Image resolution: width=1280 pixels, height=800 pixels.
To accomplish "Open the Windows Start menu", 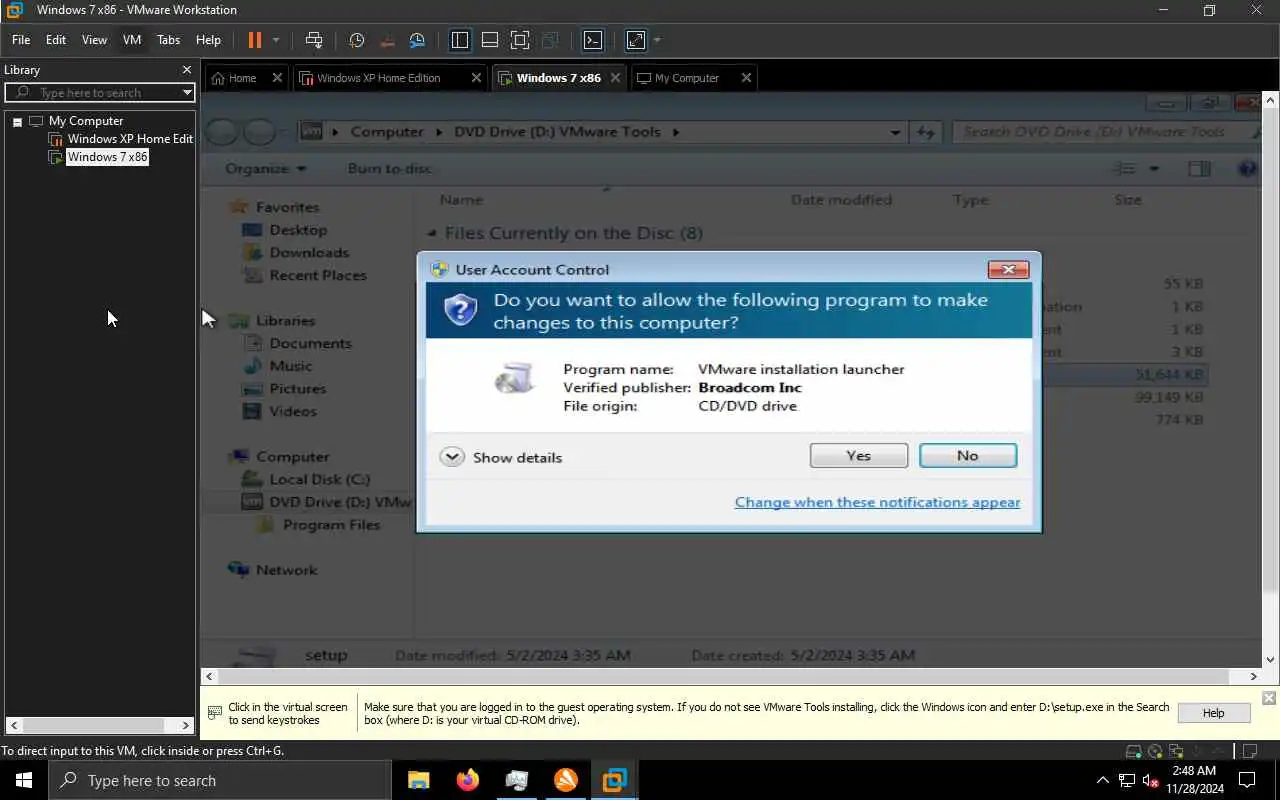I will pos(24,780).
